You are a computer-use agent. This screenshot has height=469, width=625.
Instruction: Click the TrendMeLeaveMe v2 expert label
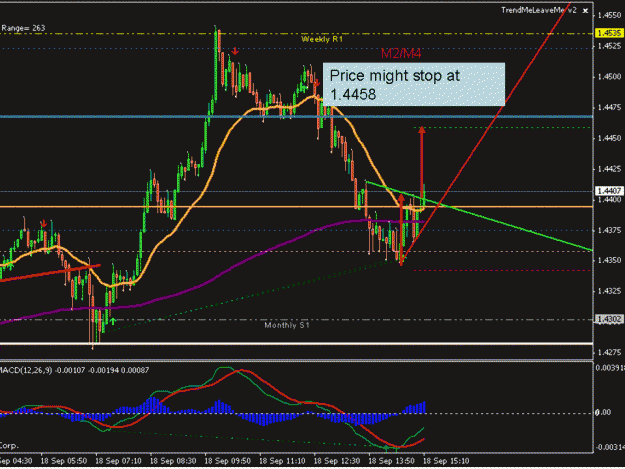pyautogui.click(x=538, y=10)
